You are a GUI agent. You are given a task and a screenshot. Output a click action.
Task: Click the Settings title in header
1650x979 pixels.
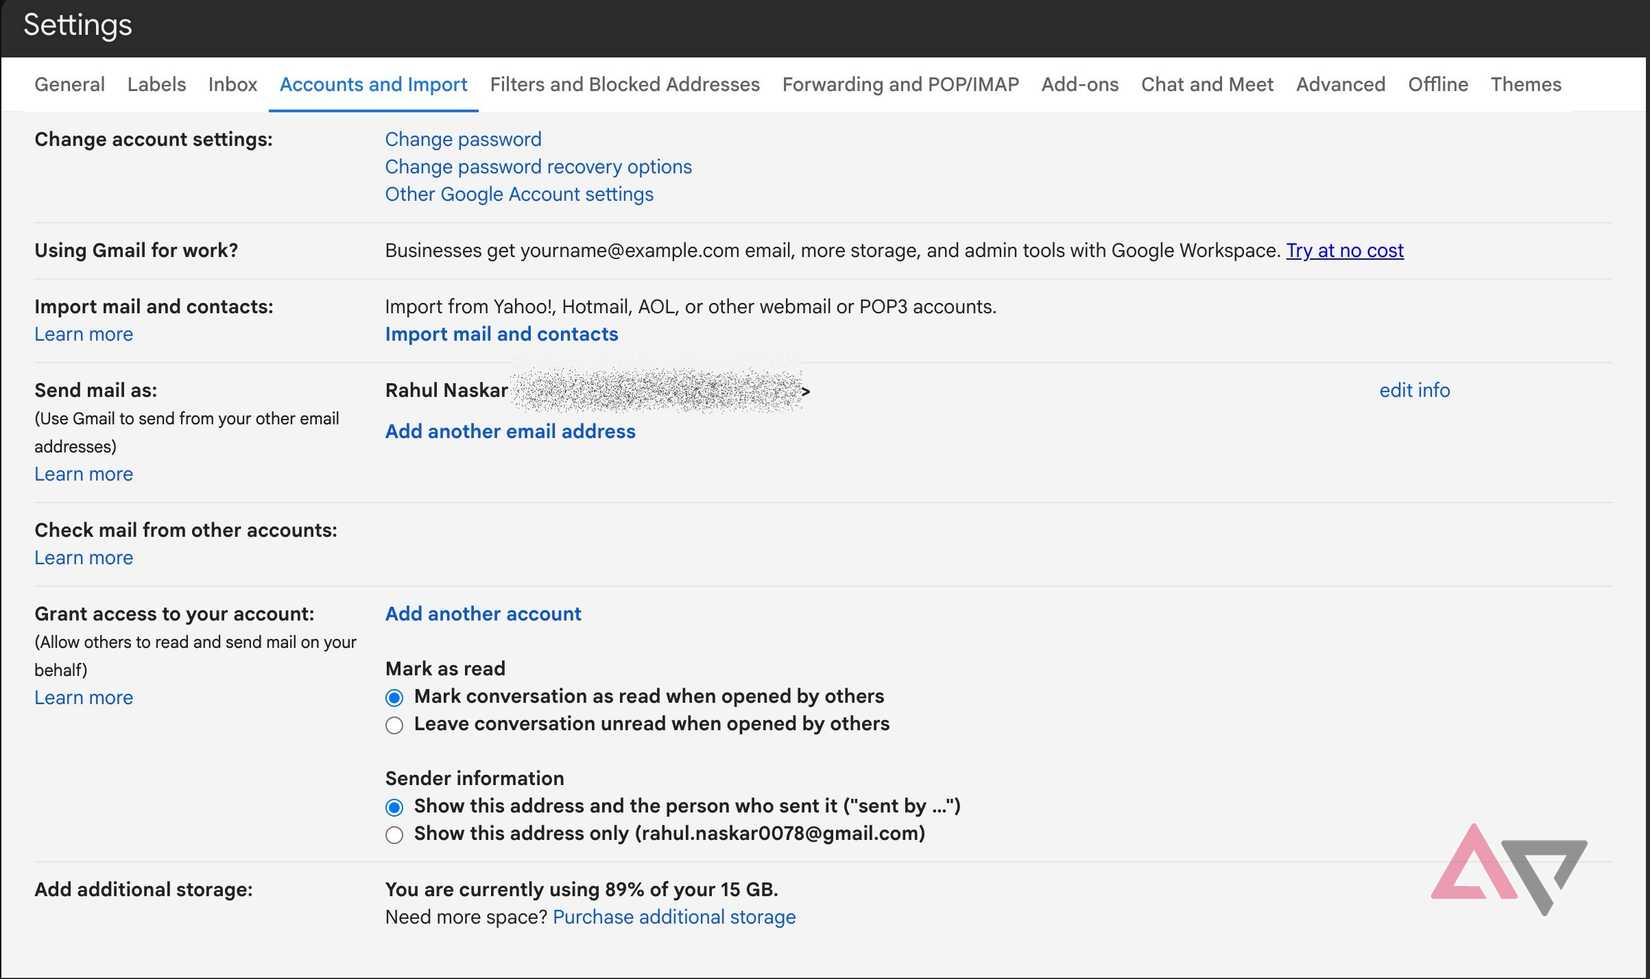[77, 25]
